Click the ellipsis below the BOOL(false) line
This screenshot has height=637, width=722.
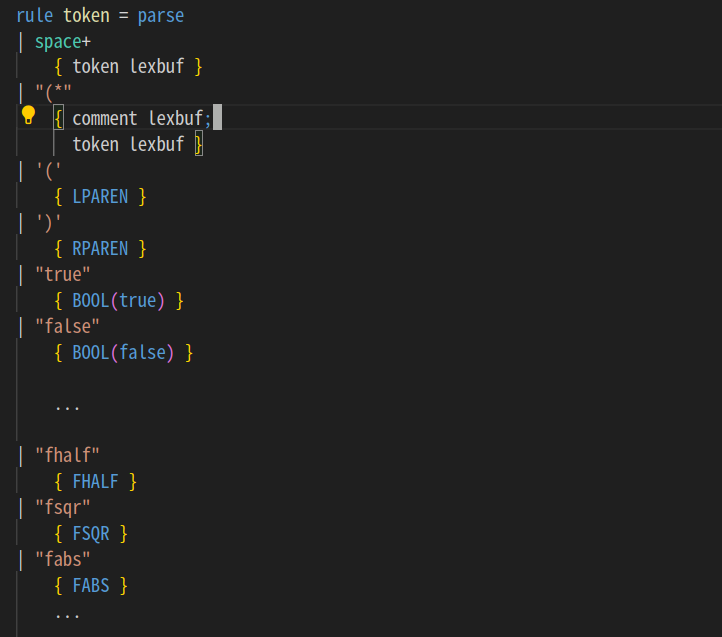pos(67,407)
